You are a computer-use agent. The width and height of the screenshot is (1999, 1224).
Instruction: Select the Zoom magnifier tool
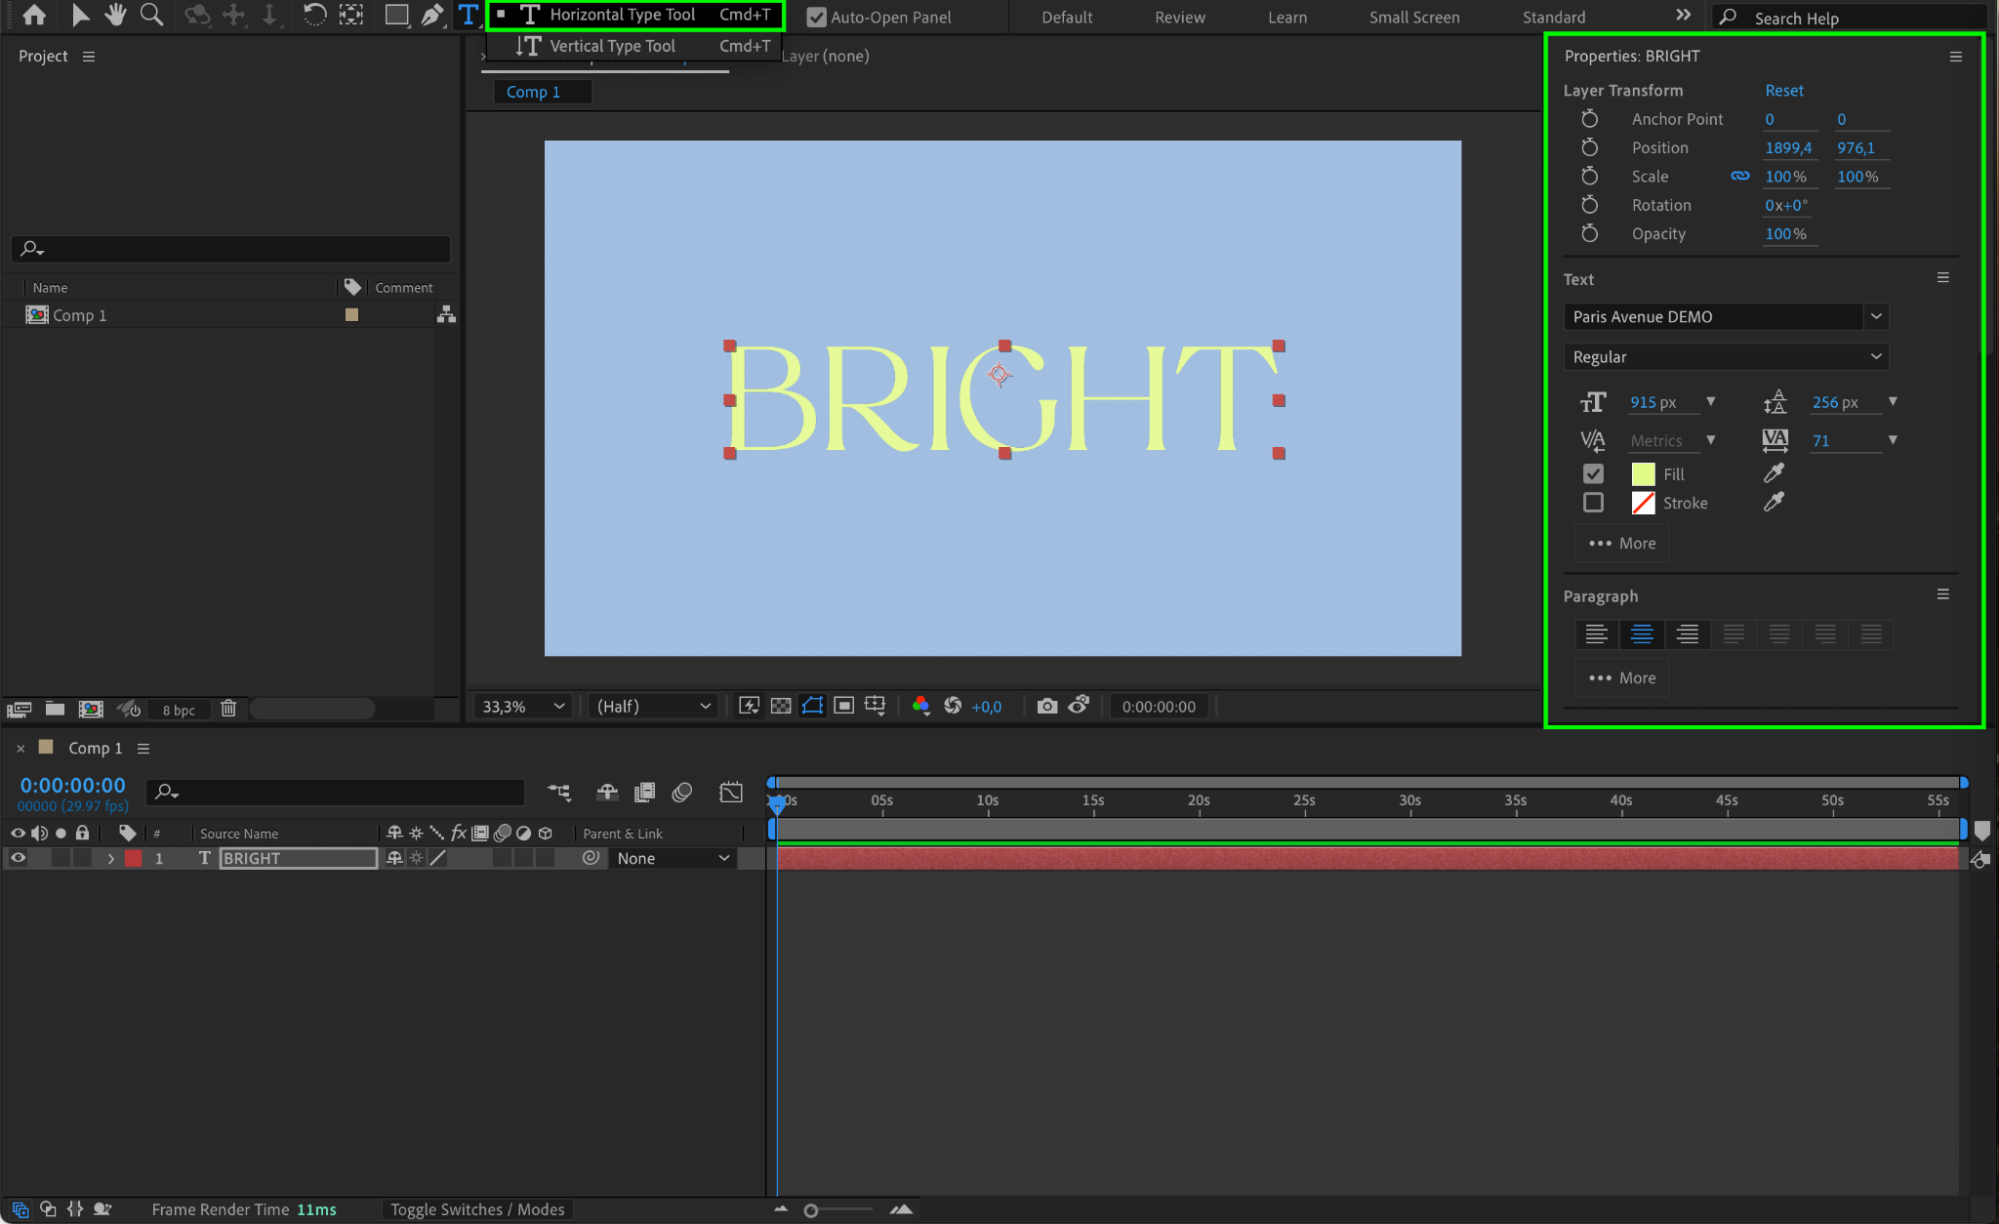tap(151, 15)
